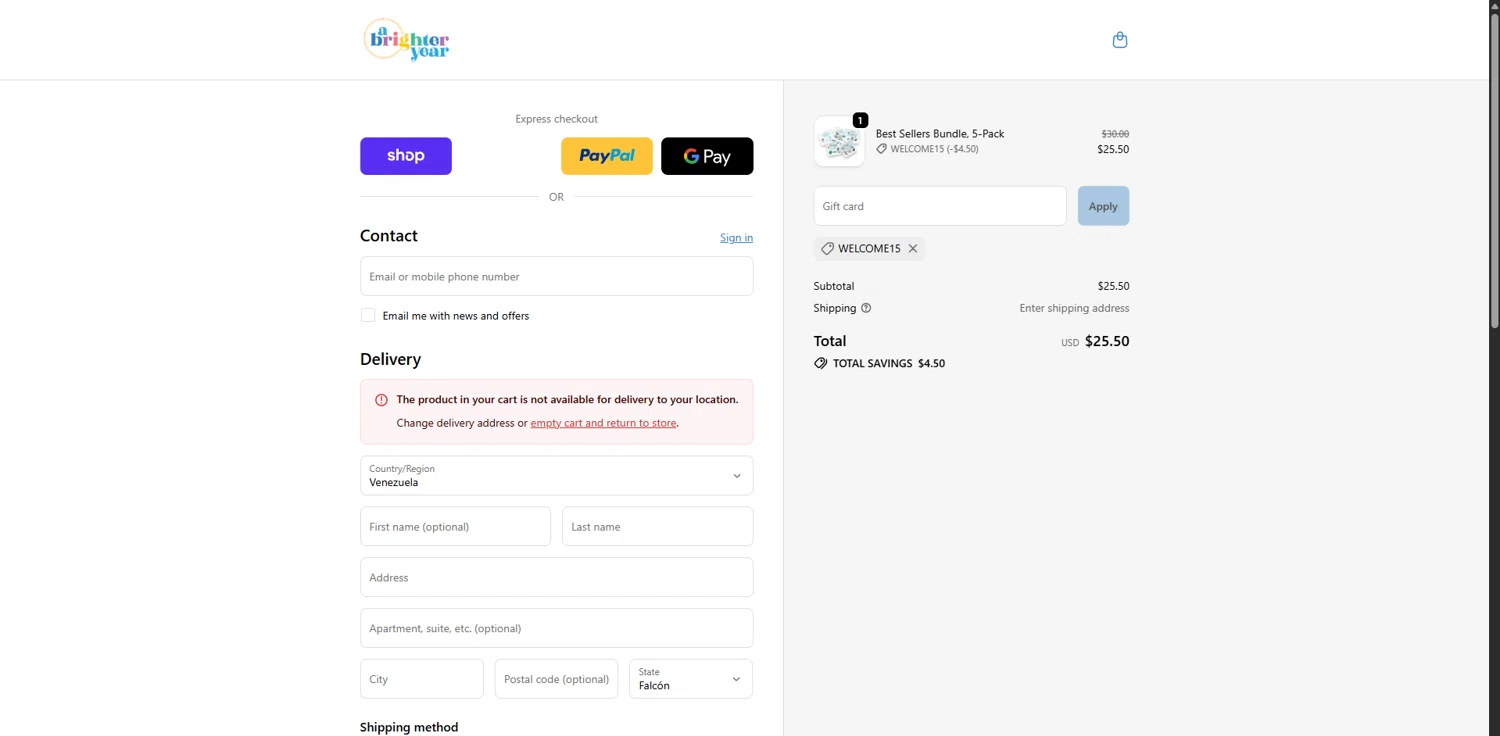Screen dimensions: 1500x736
Task: Click the tag icon beside WELCOME15 (-$4.50)
Action: tap(882, 149)
